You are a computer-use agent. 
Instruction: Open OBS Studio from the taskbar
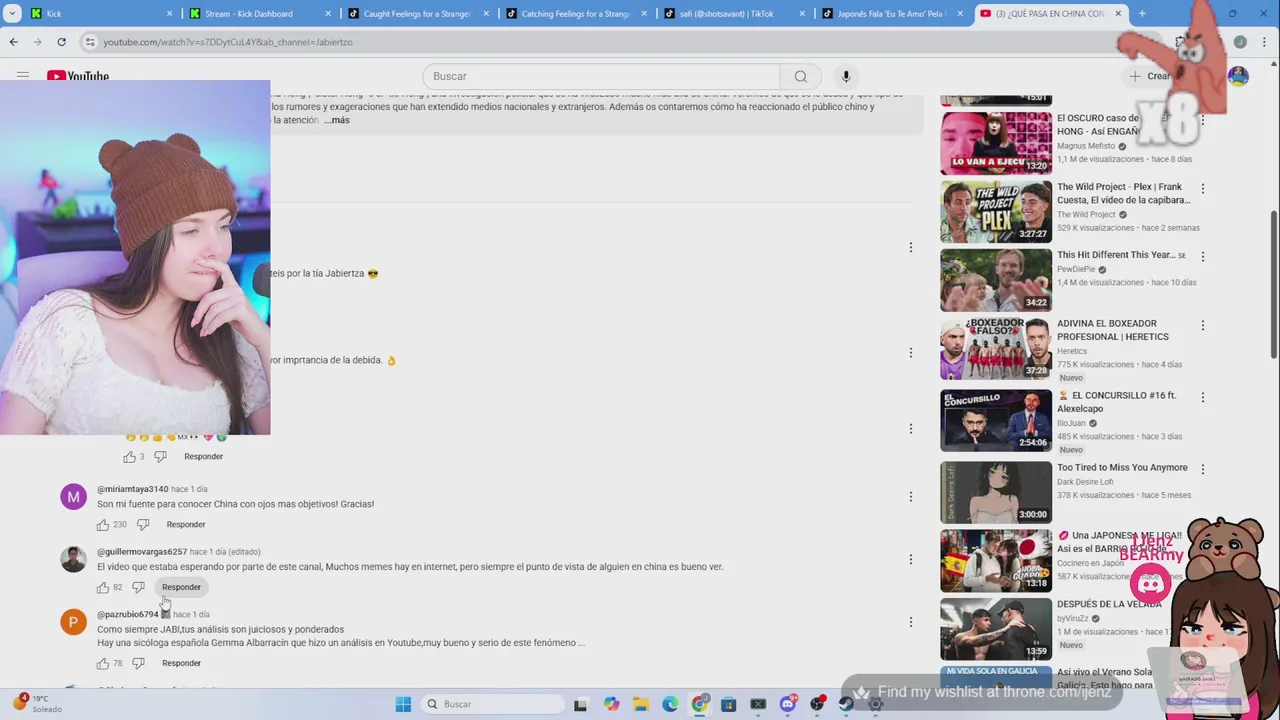tap(817, 704)
